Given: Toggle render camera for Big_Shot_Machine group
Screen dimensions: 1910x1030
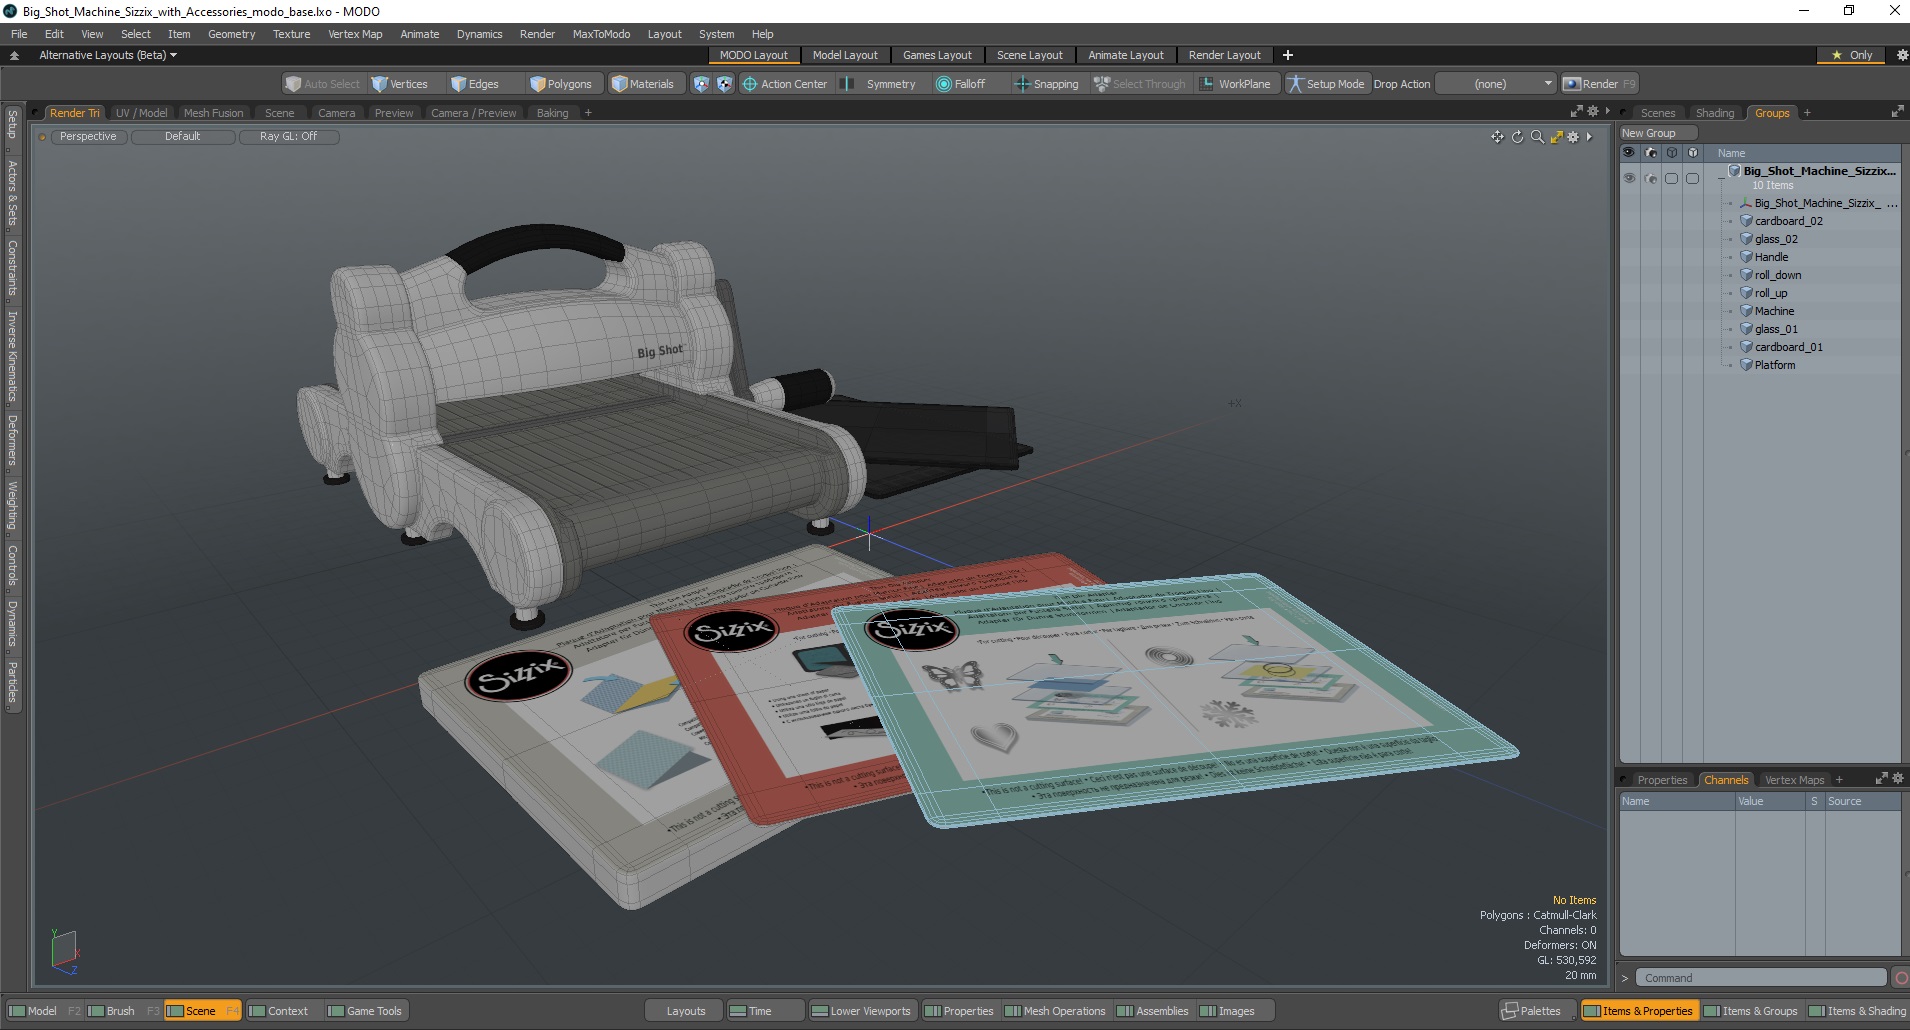Looking at the screenshot, I should (1651, 178).
